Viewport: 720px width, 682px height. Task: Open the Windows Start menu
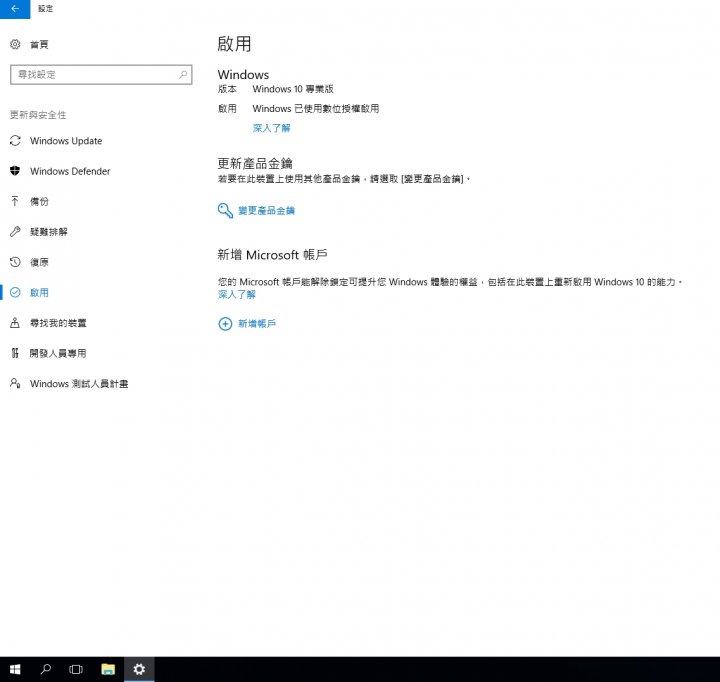(x=15, y=669)
